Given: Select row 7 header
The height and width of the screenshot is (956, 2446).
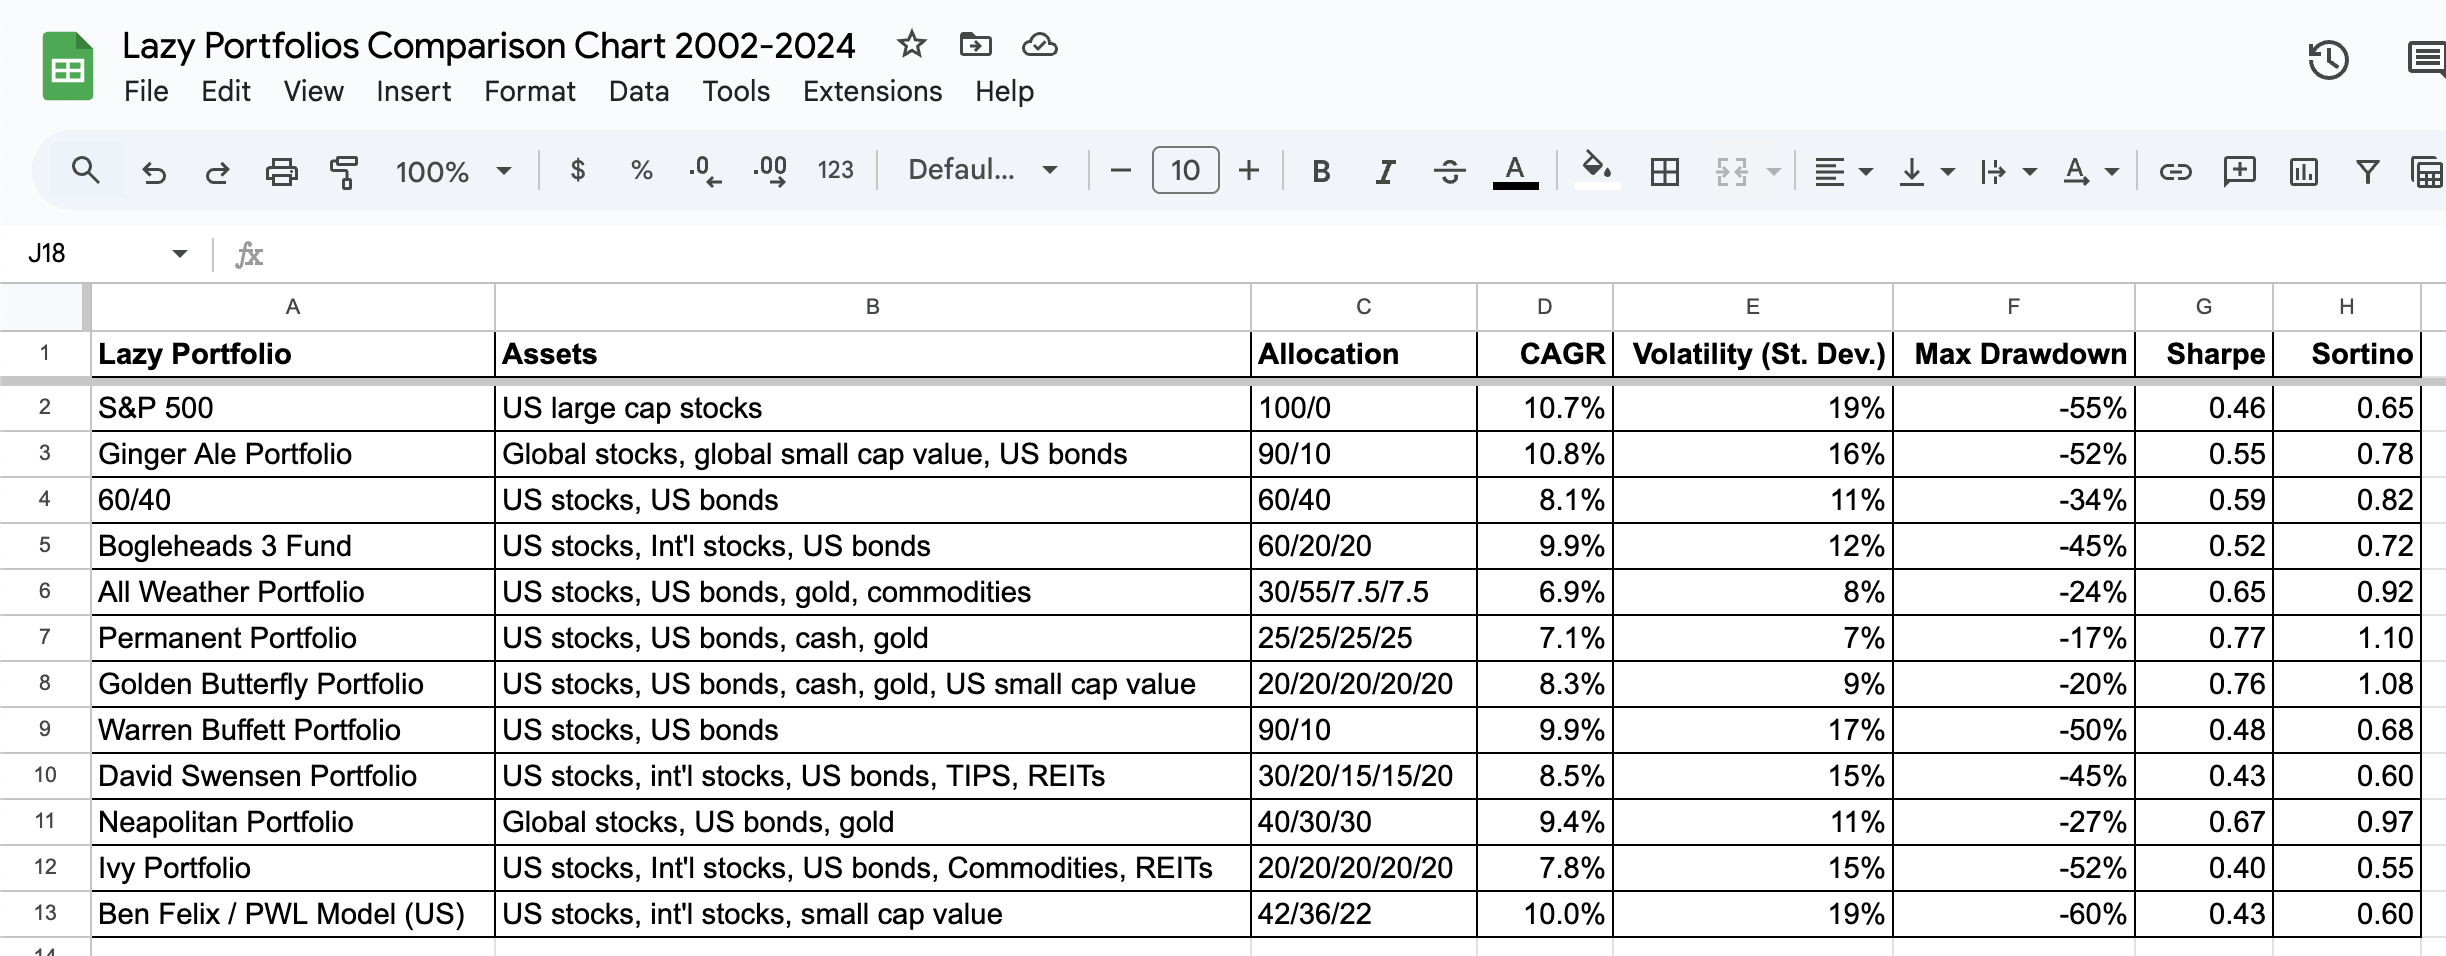Looking at the screenshot, I should click(45, 637).
